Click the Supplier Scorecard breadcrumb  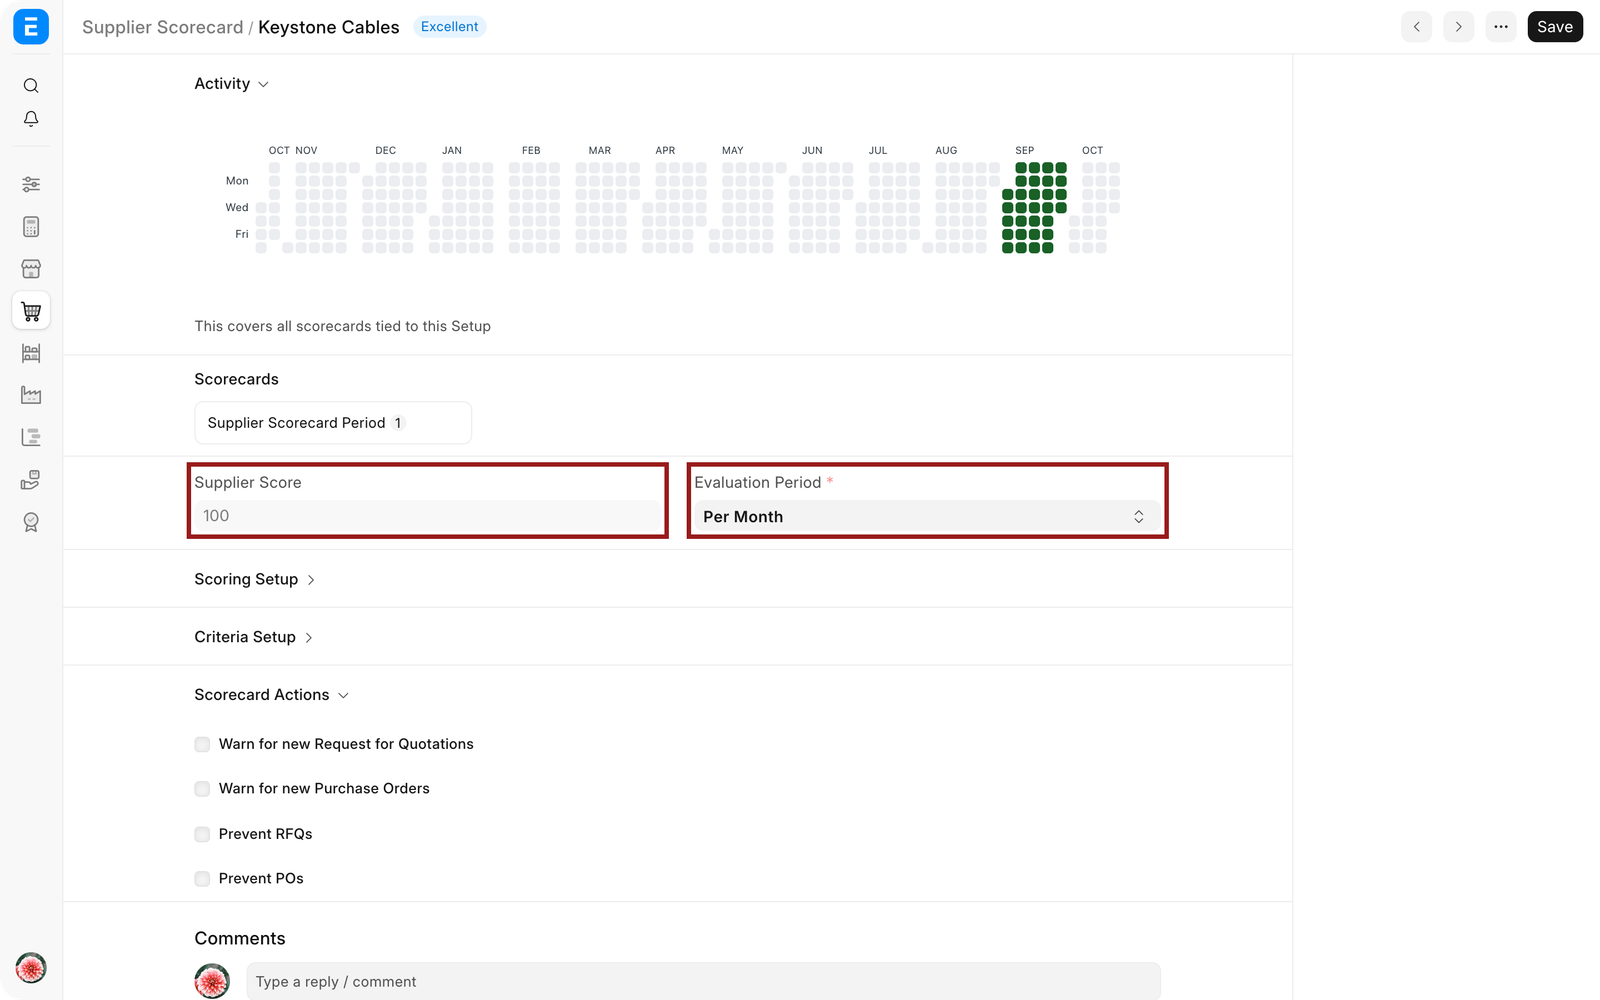(x=162, y=27)
